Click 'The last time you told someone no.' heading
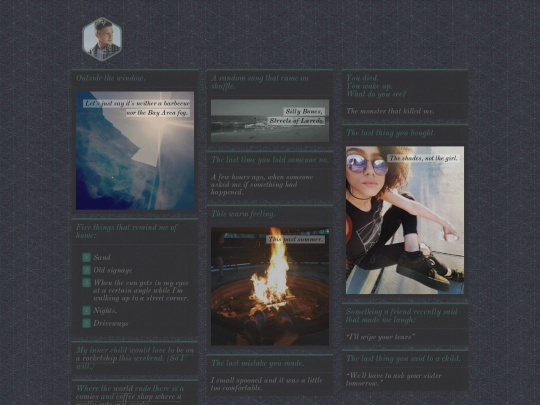This screenshot has height=405, width=540. click(270, 160)
